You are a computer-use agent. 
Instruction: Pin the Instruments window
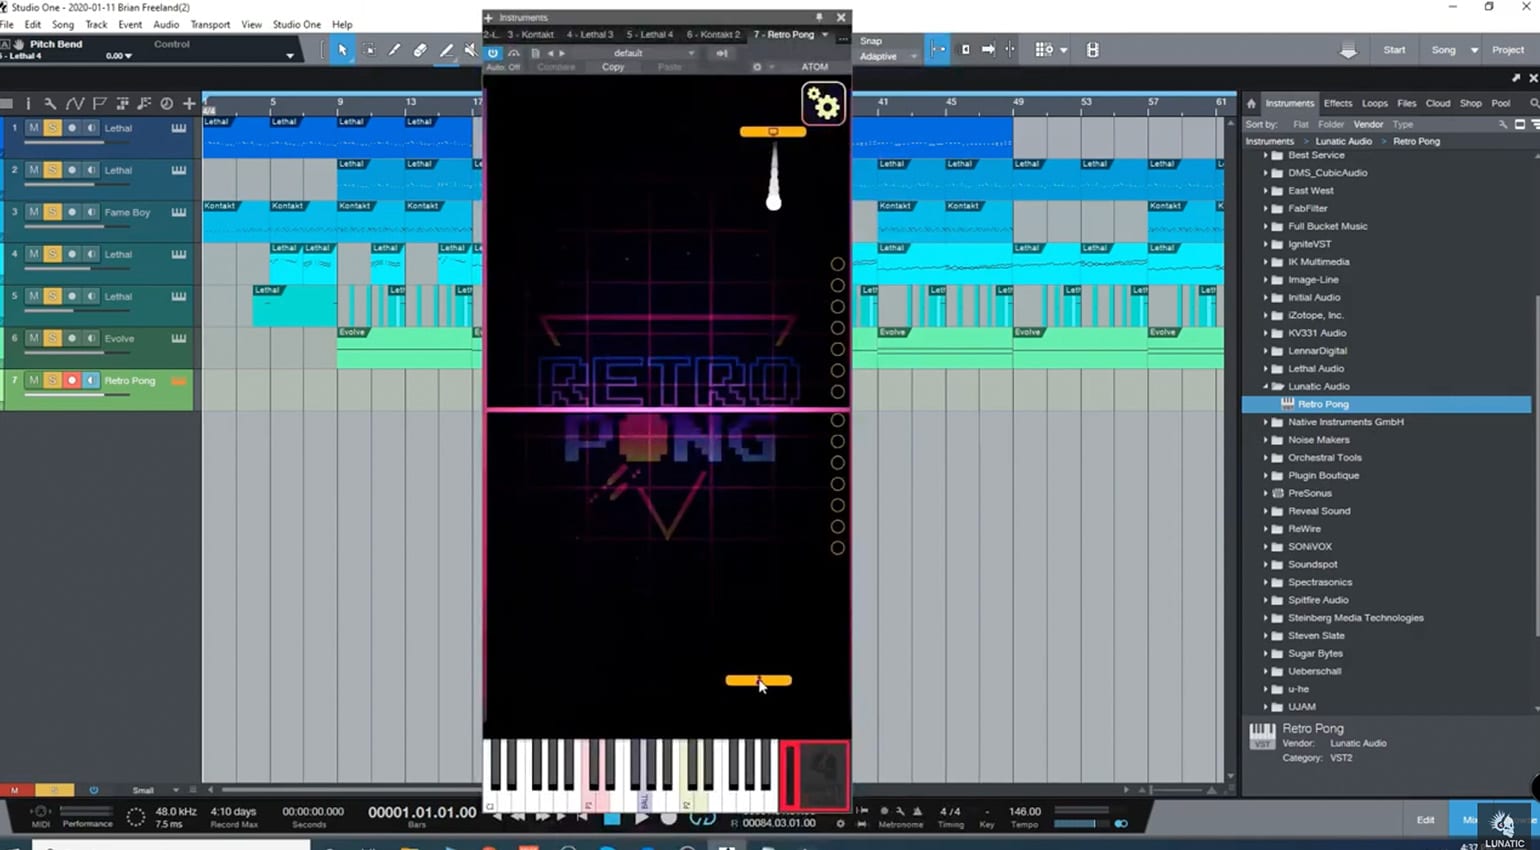coord(819,17)
